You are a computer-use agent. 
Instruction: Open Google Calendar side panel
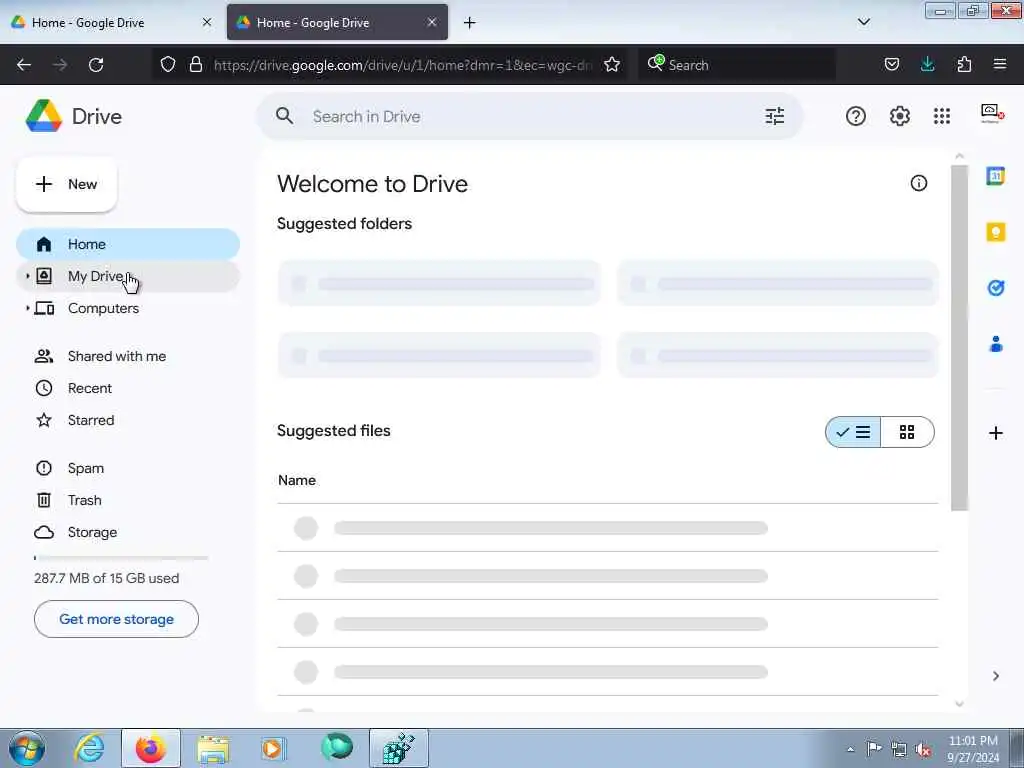[x=995, y=176]
